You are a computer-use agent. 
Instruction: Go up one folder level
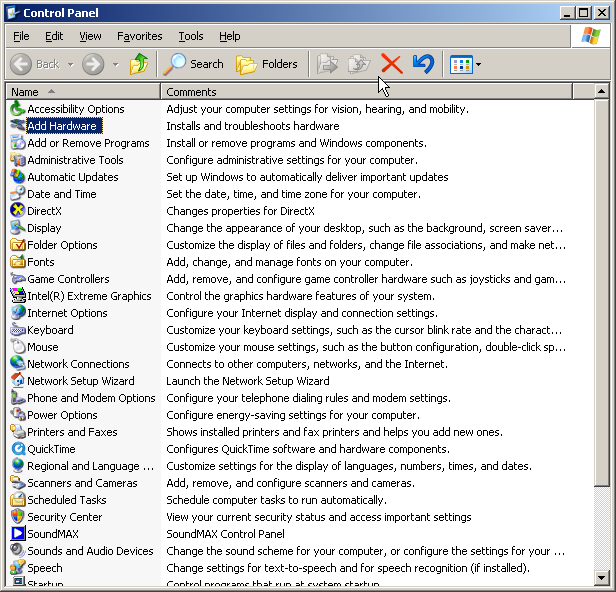tap(139, 64)
